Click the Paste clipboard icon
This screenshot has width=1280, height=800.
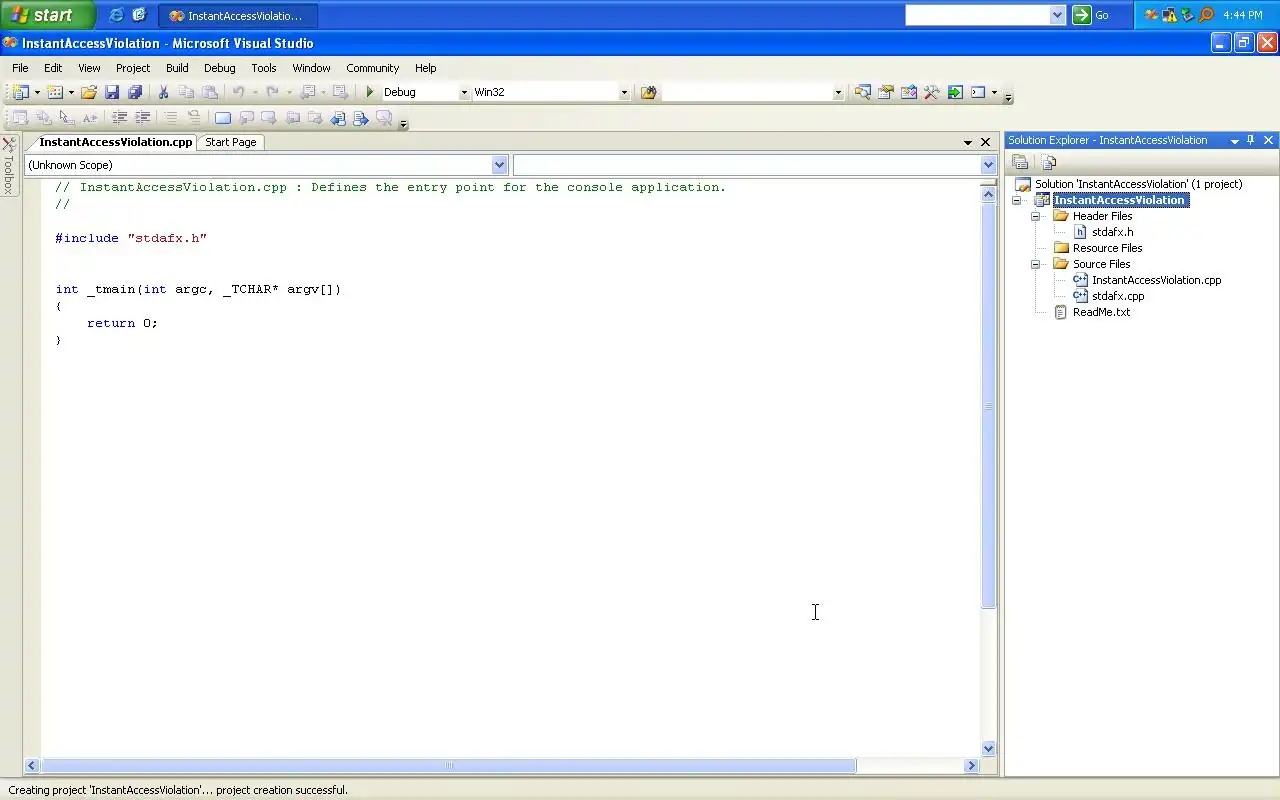(209, 92)
